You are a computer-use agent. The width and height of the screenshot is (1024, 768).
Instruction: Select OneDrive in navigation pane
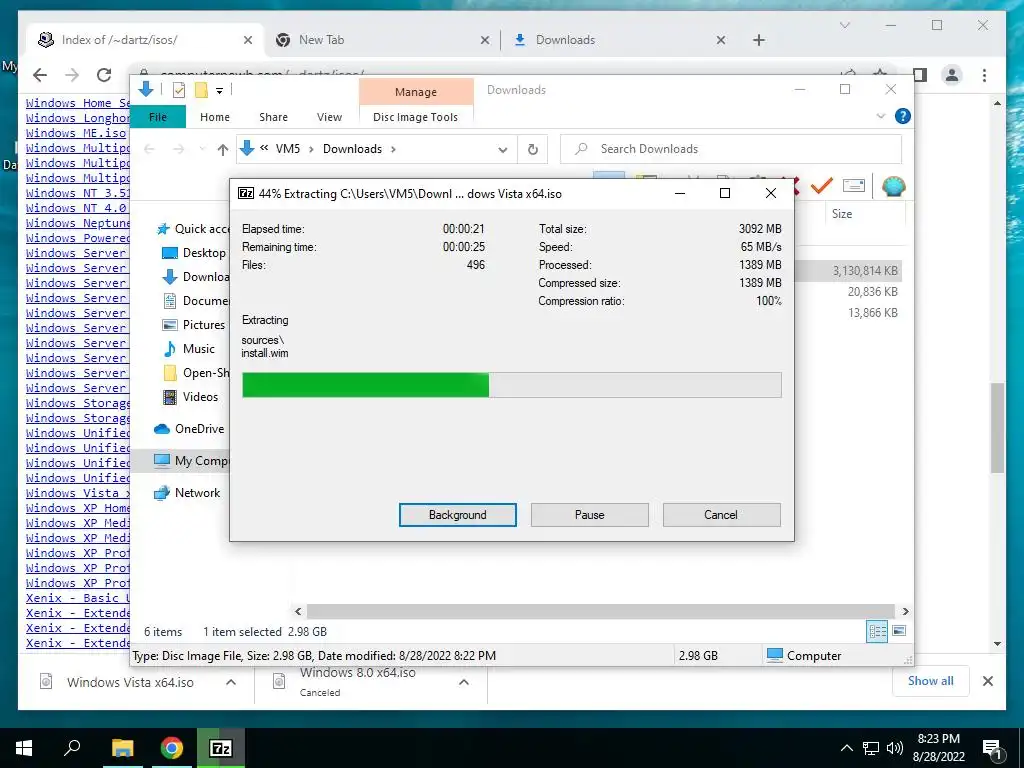pyautogui.click(x=189, y=428)
